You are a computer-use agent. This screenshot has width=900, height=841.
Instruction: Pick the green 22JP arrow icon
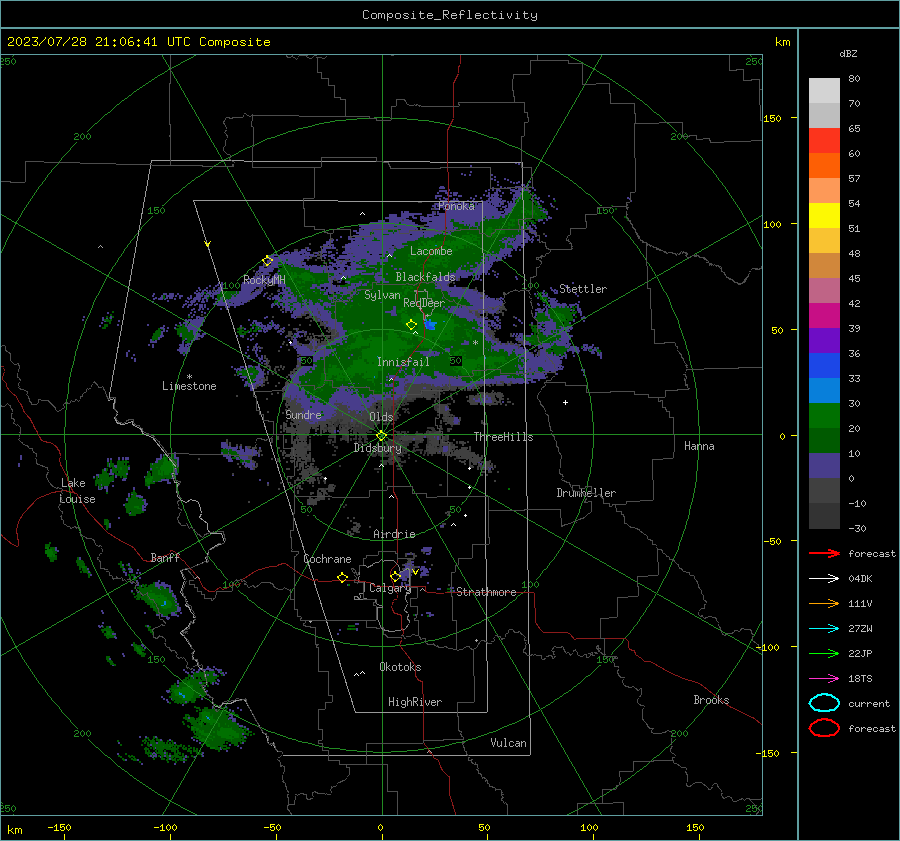824,653
